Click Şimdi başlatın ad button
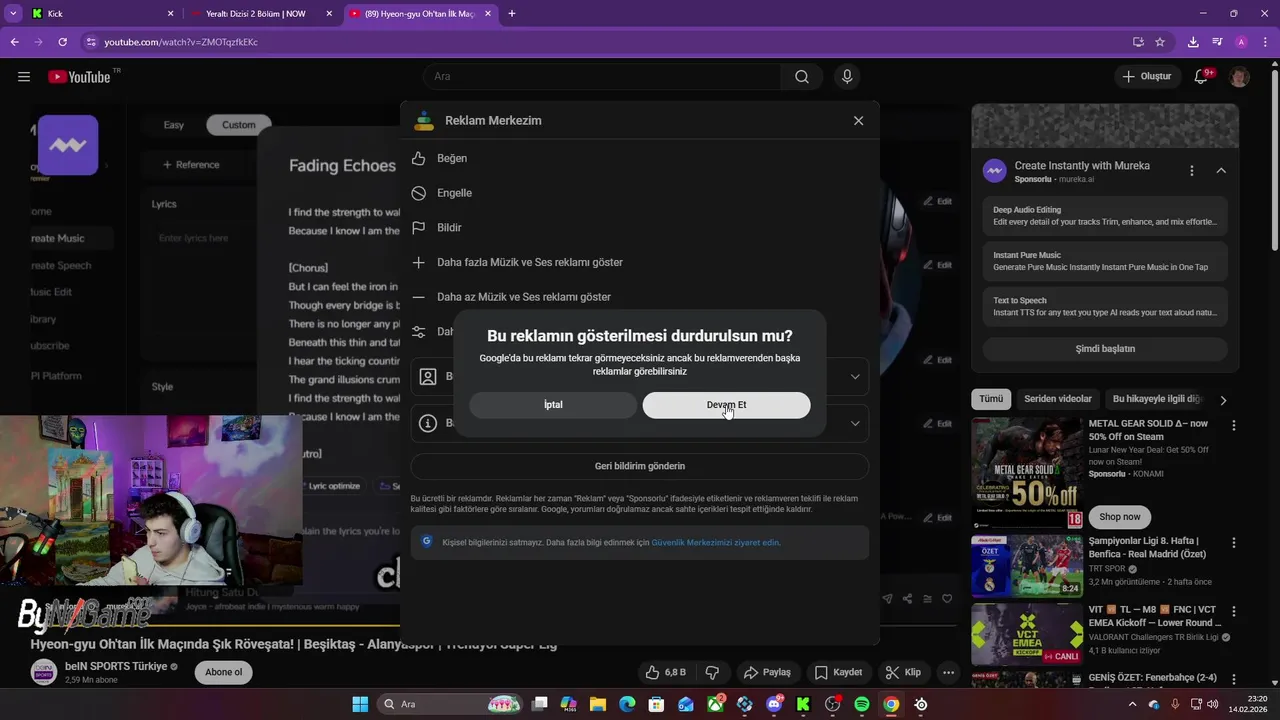This screenshot has width=1280, height=720. (1105, 349)
